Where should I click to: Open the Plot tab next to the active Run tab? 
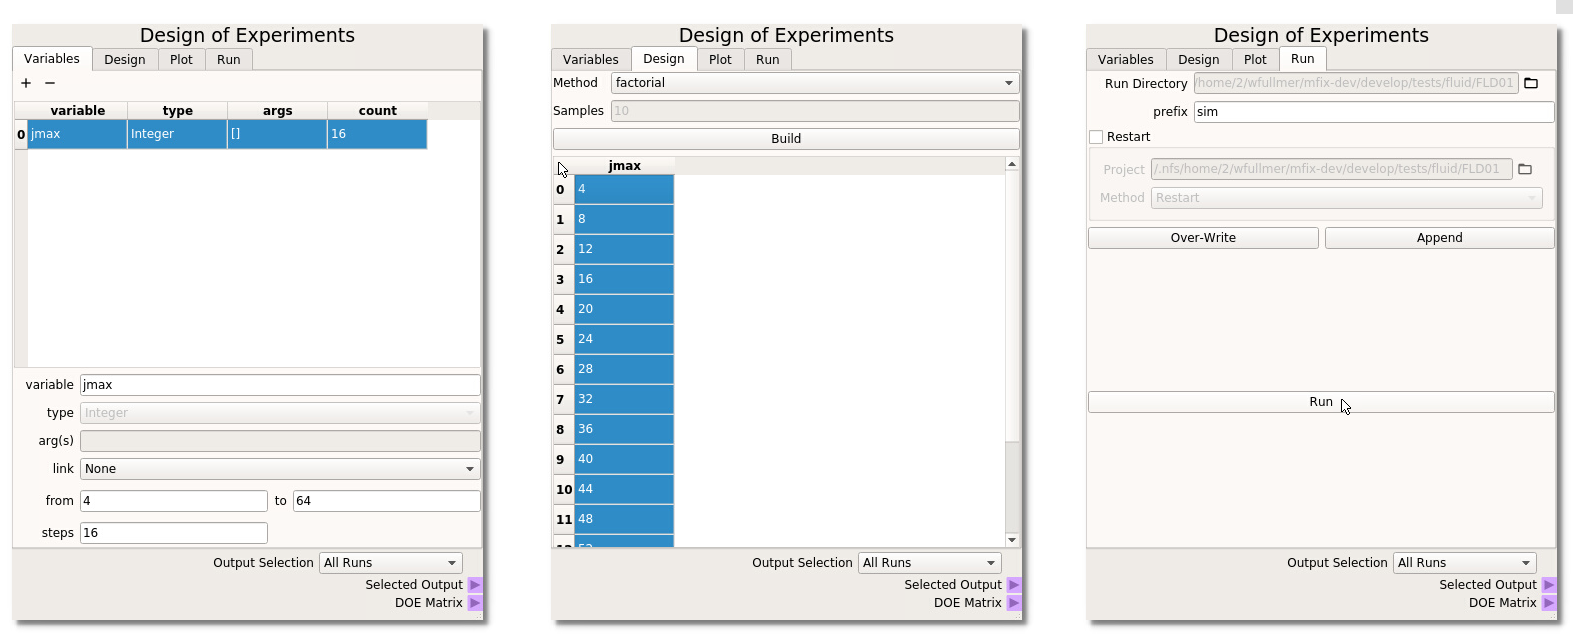tap(1255, 60)
